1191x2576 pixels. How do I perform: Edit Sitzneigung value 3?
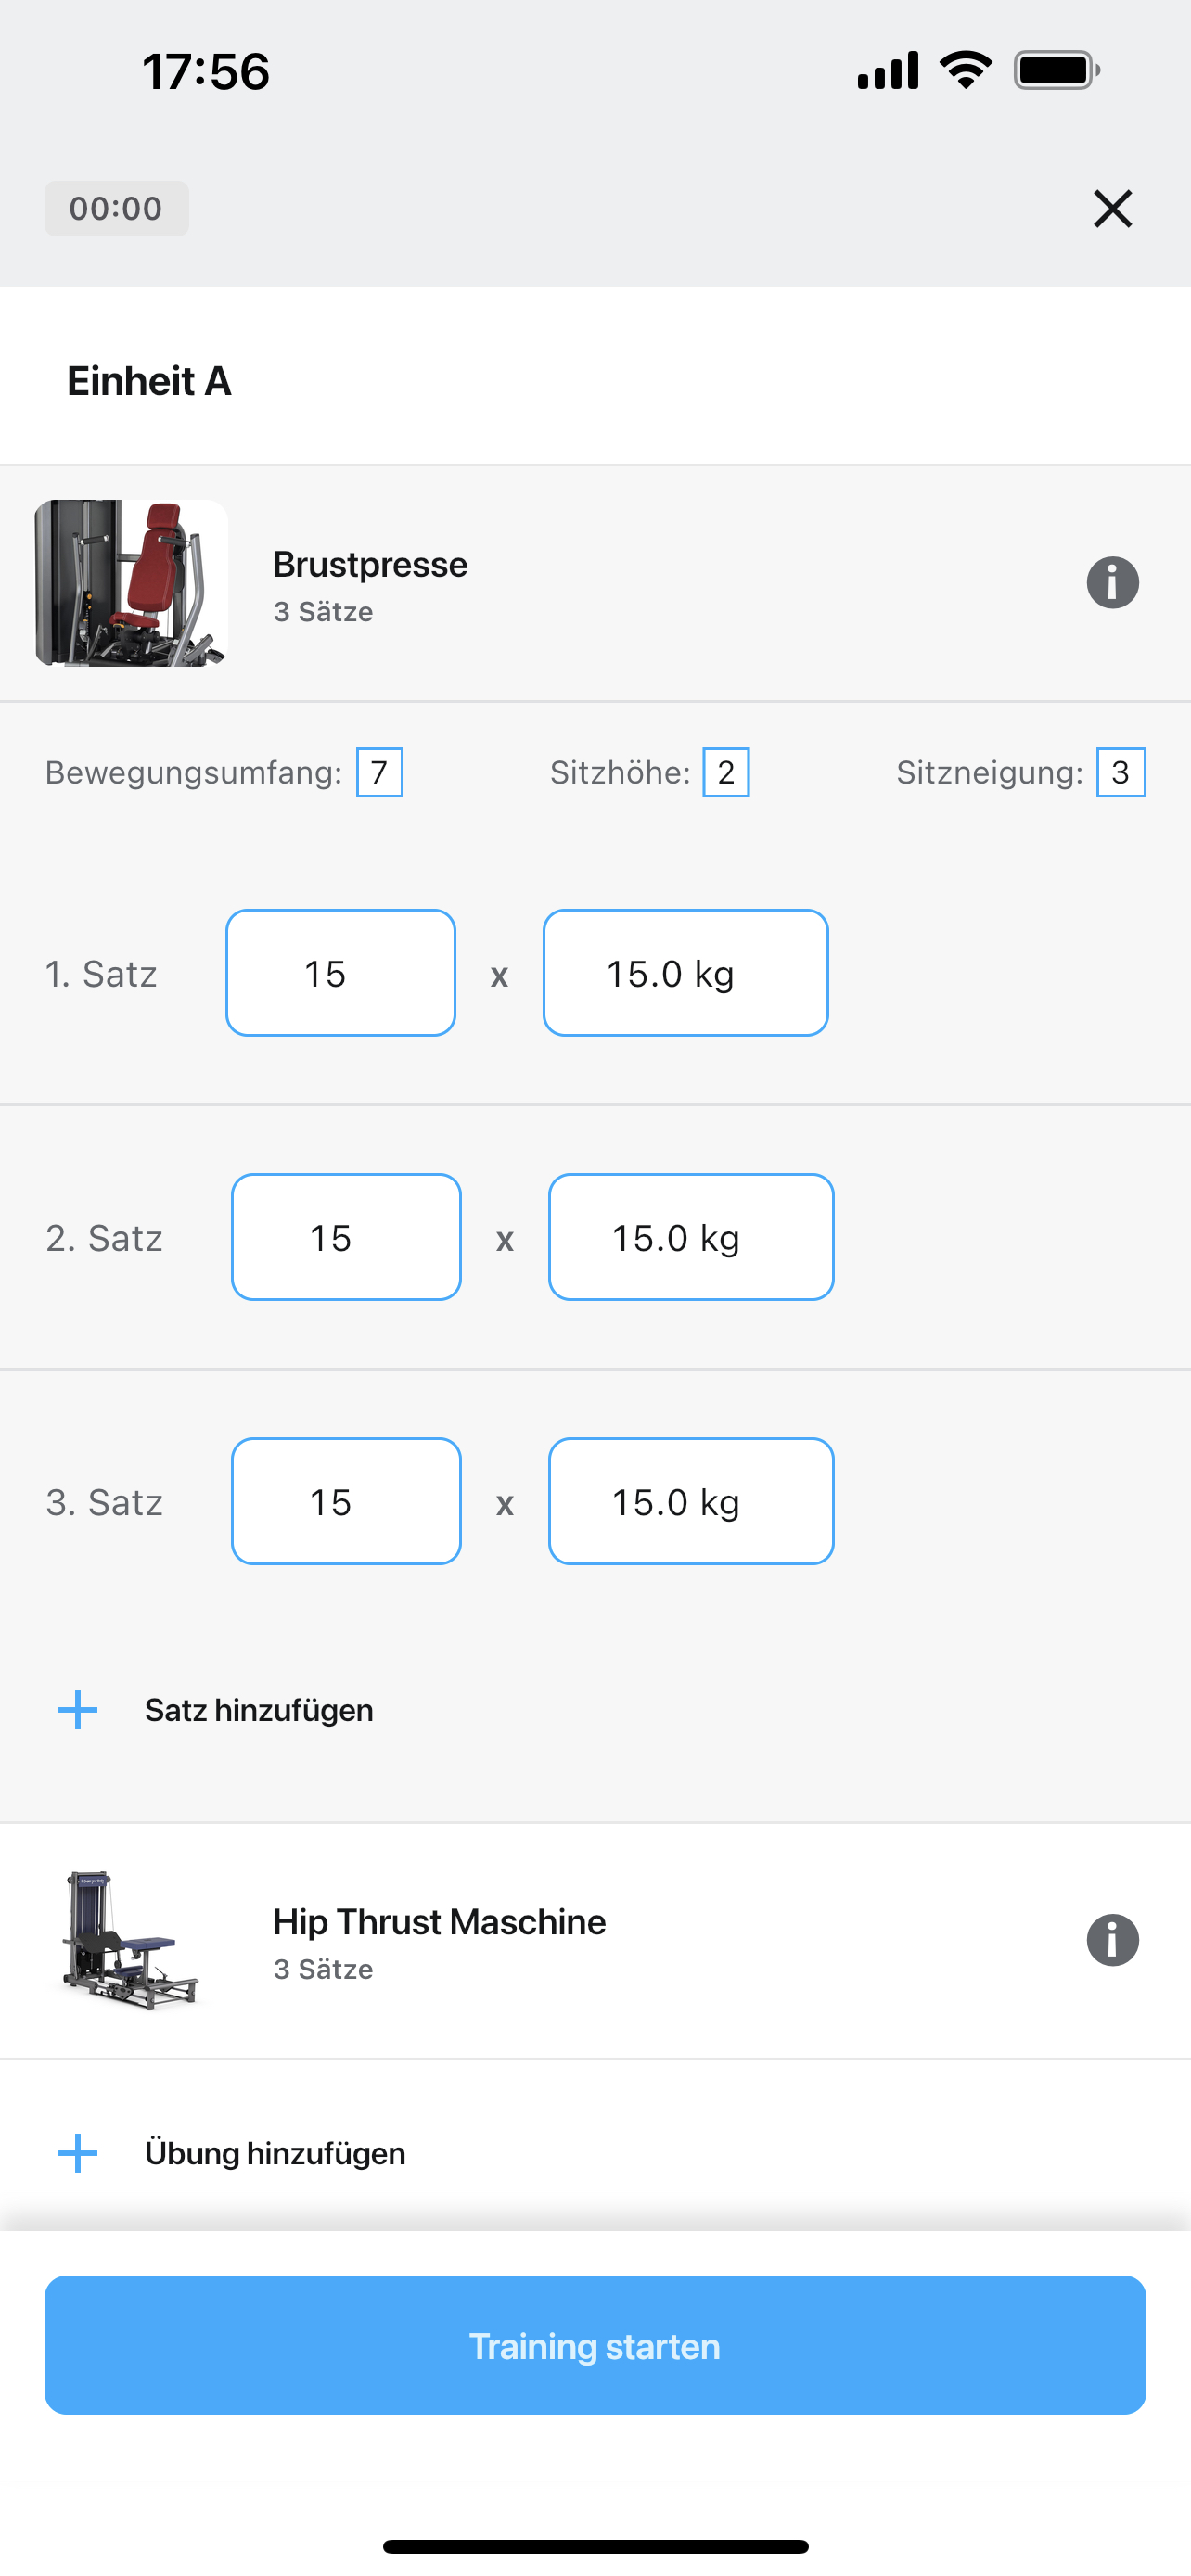tap(1121, 772)
